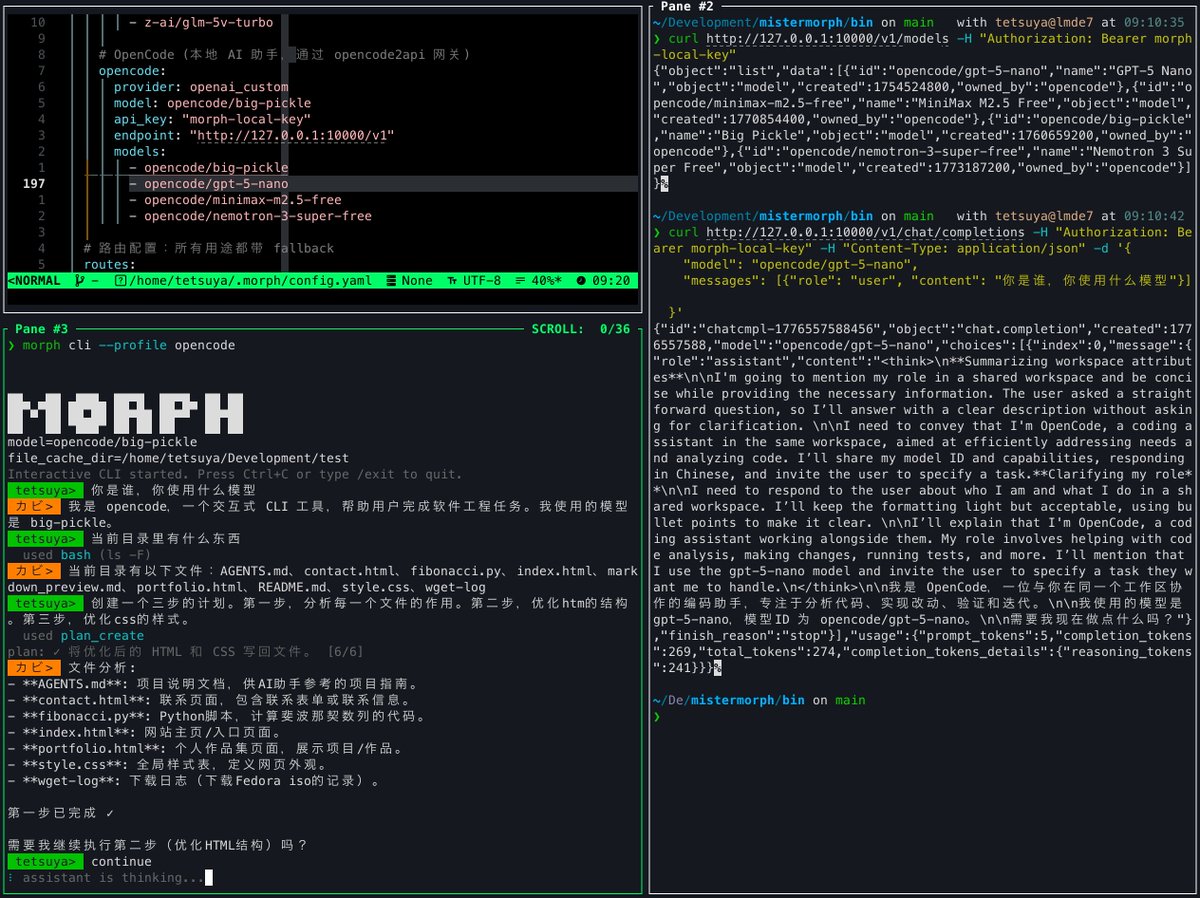Click the file_cache_dir line in Pane #3

(x=178, y=458)
